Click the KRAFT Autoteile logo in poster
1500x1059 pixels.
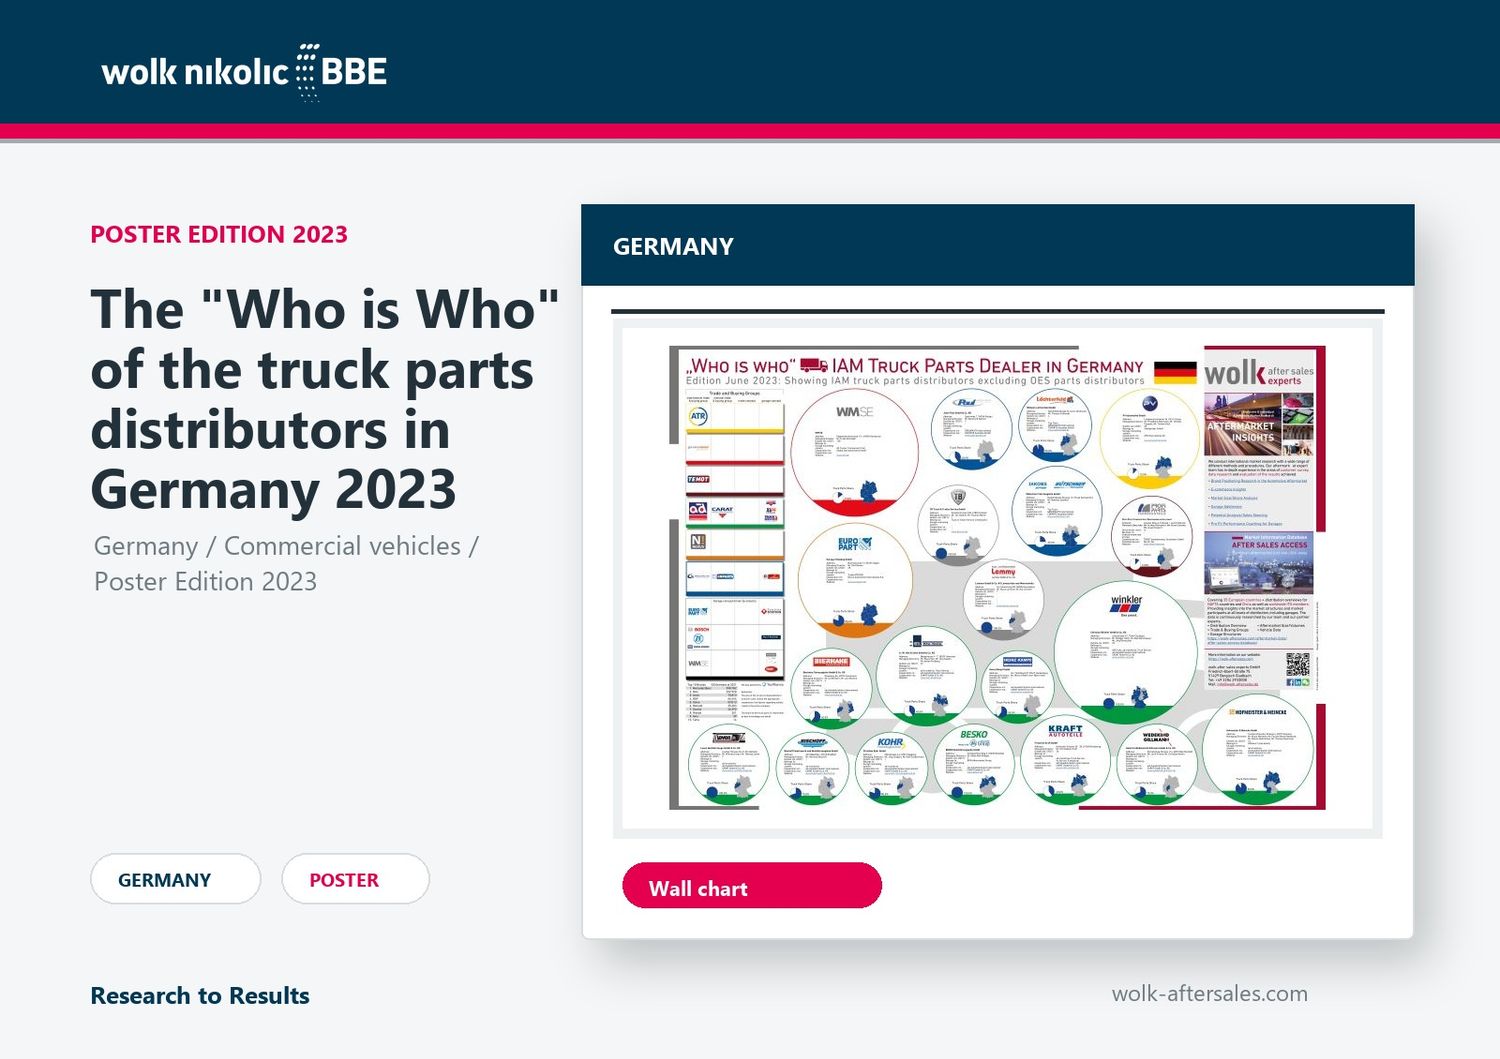click(x=1065, y=730)
